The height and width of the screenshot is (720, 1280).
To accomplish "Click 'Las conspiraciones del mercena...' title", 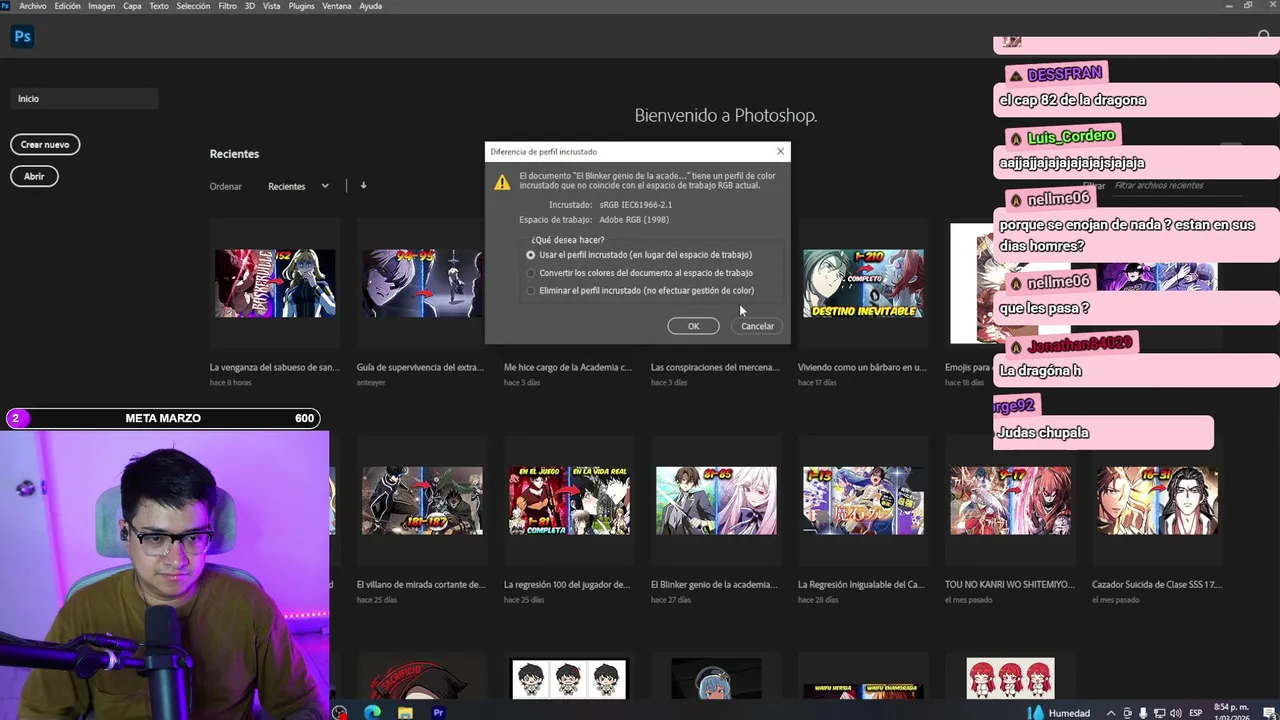I will click(x=715, y=368).
